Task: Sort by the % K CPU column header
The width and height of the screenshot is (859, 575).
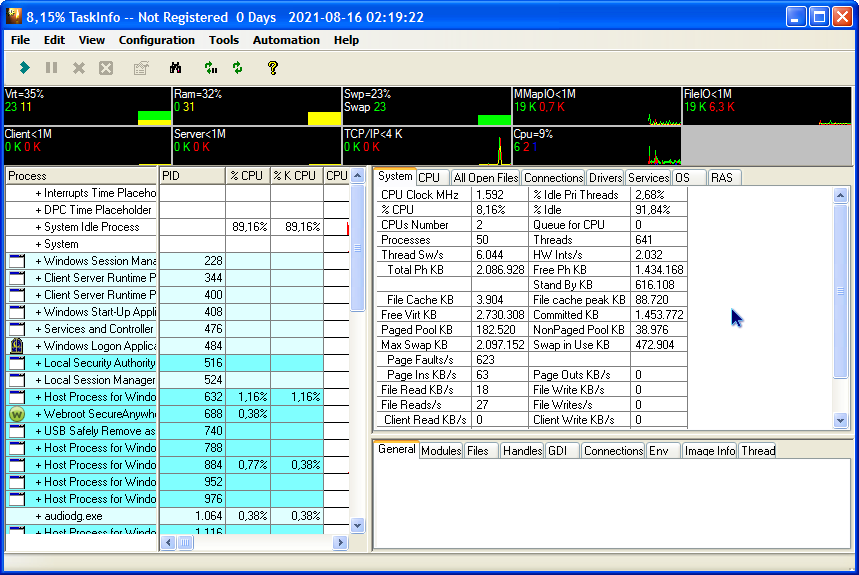Action: 296,176
